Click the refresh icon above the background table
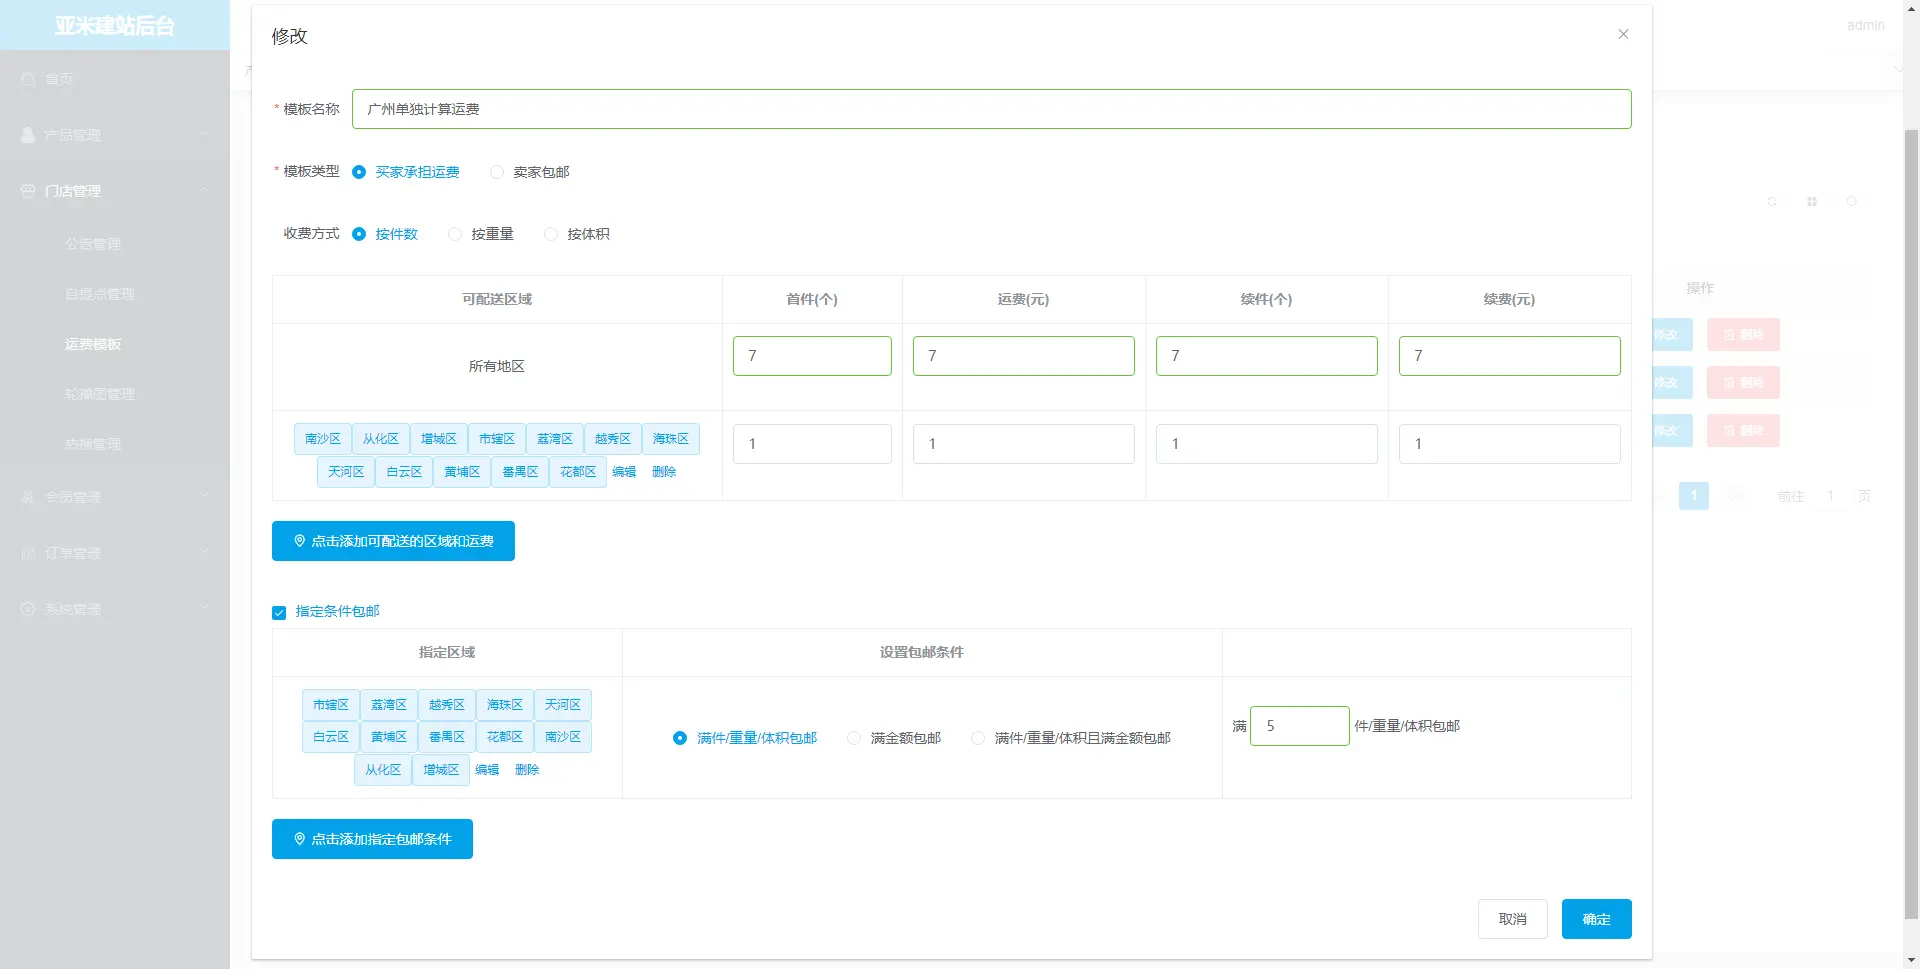Screen dimensions: 1920x969 [1772, 202]
